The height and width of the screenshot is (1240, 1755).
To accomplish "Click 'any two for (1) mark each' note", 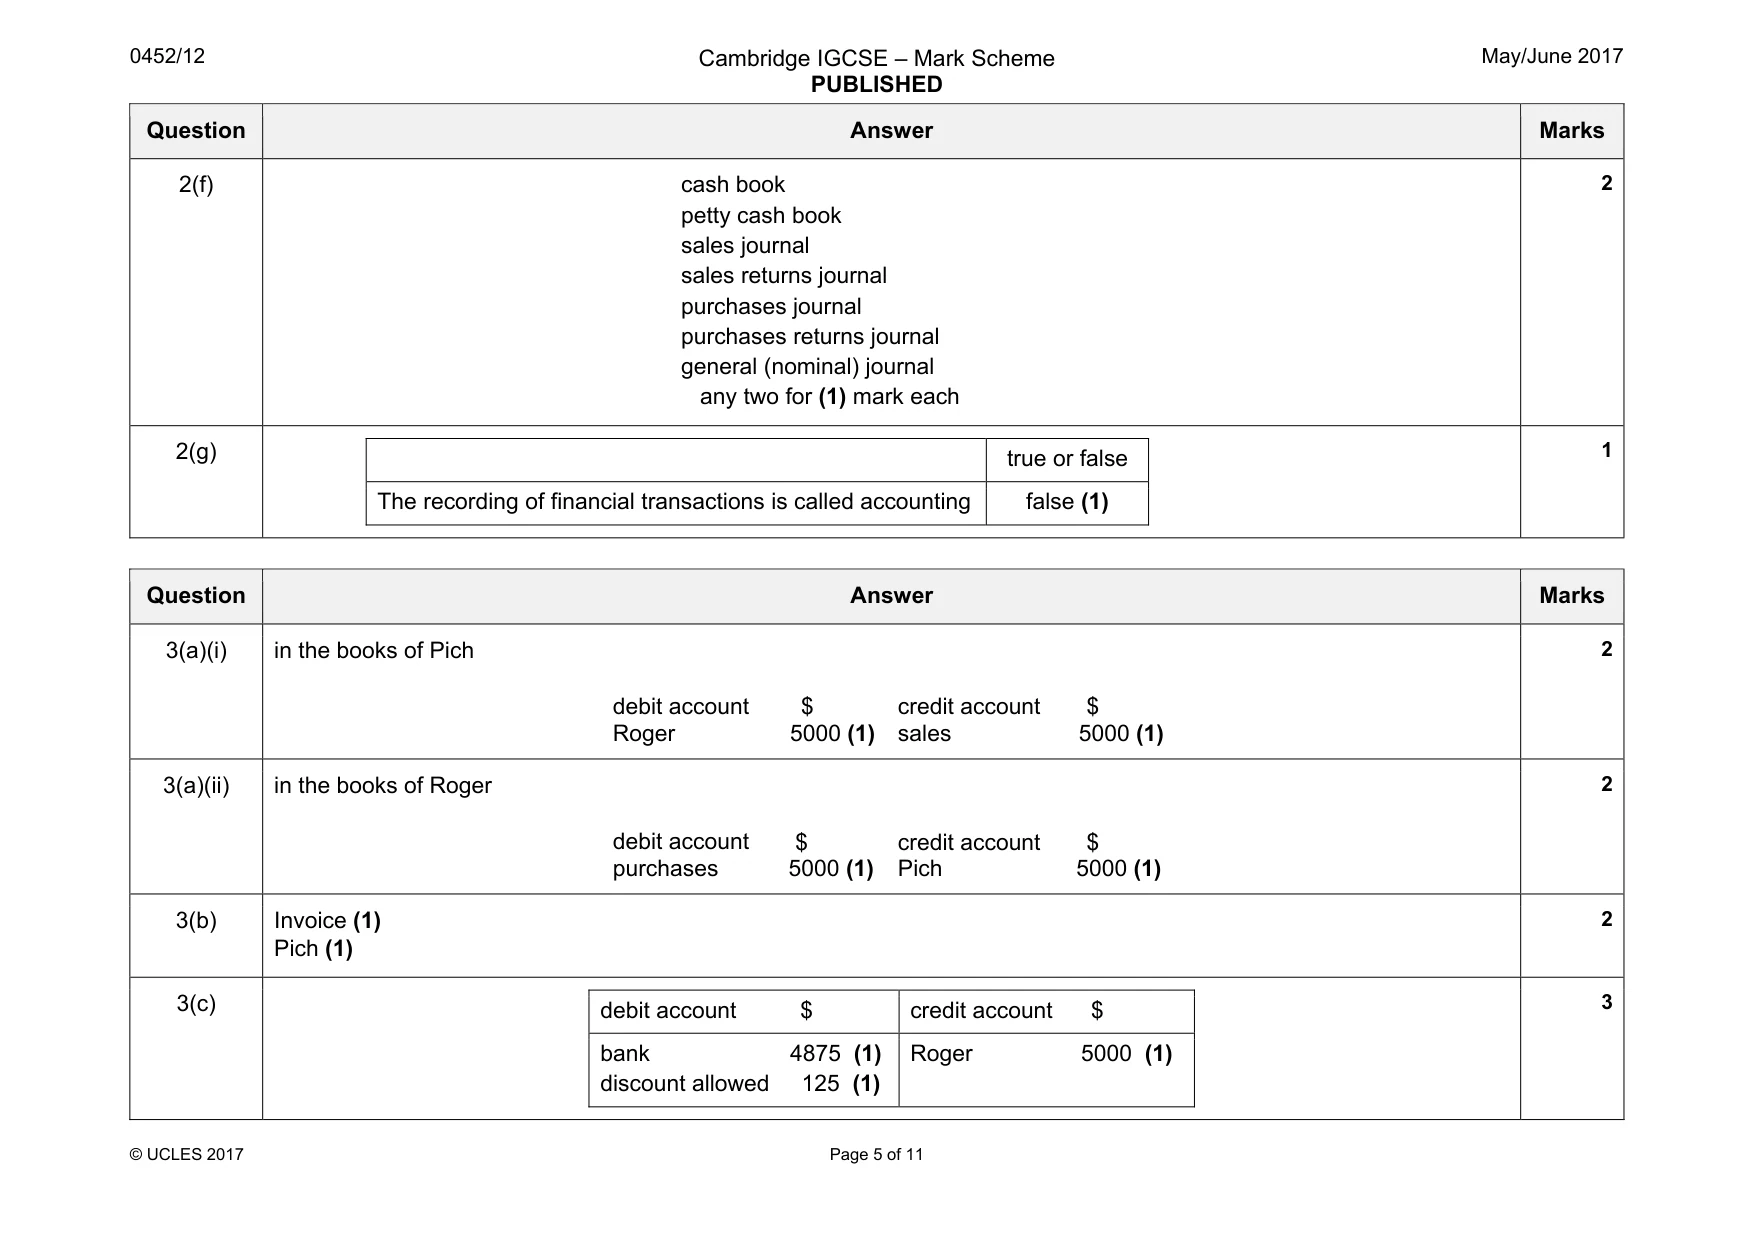I will (829, 397).
